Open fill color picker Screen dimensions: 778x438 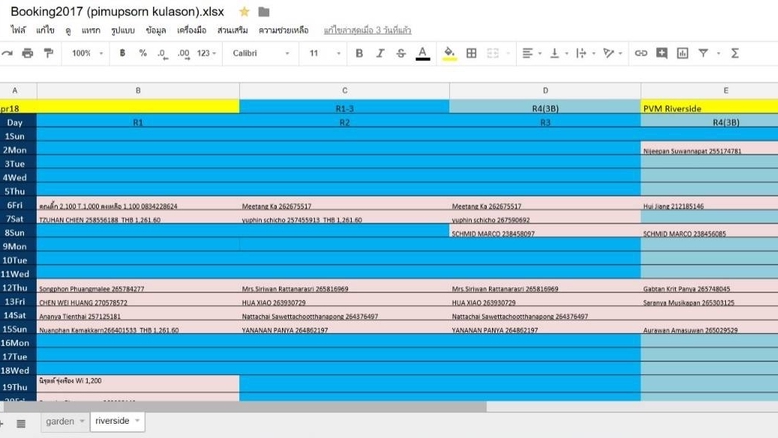450,53
